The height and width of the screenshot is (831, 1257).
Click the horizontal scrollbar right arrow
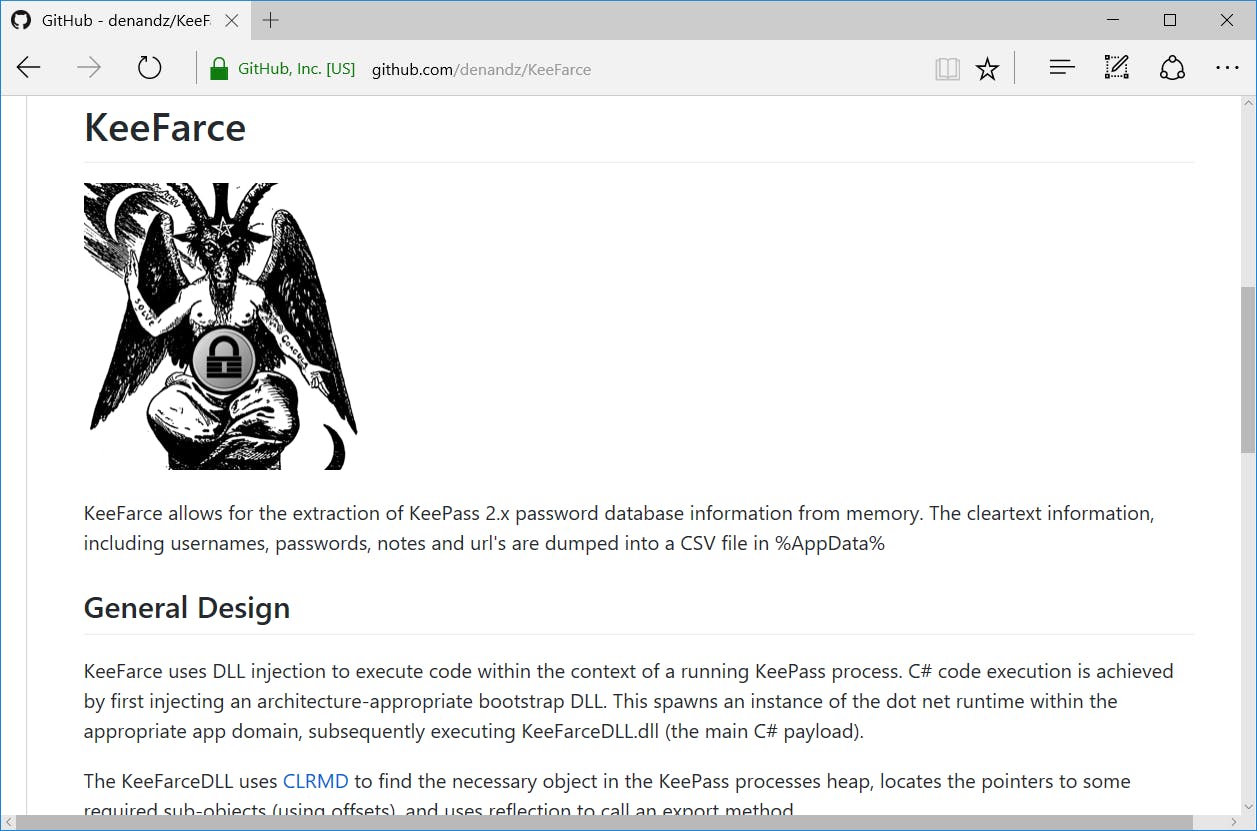pyautogui.click(x=1231, y=822)
